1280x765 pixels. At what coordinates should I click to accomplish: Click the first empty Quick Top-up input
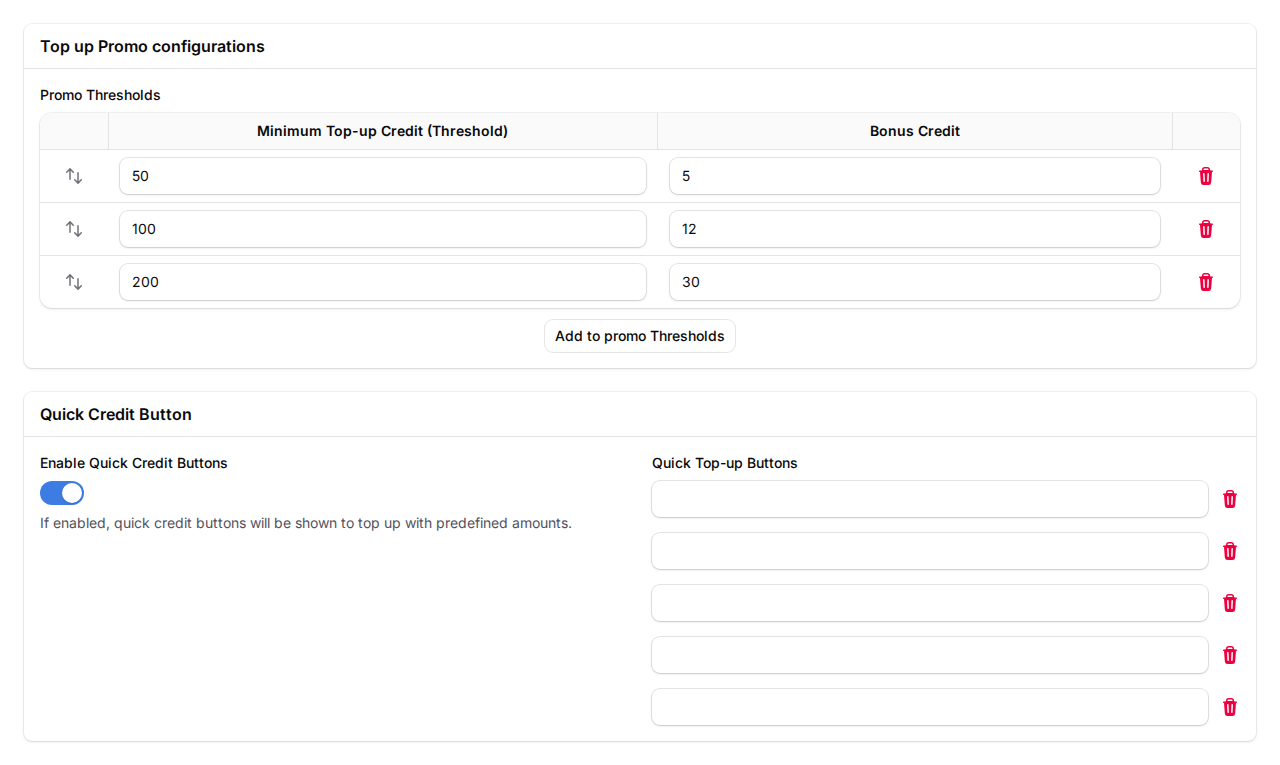click(x=929, y=499)
